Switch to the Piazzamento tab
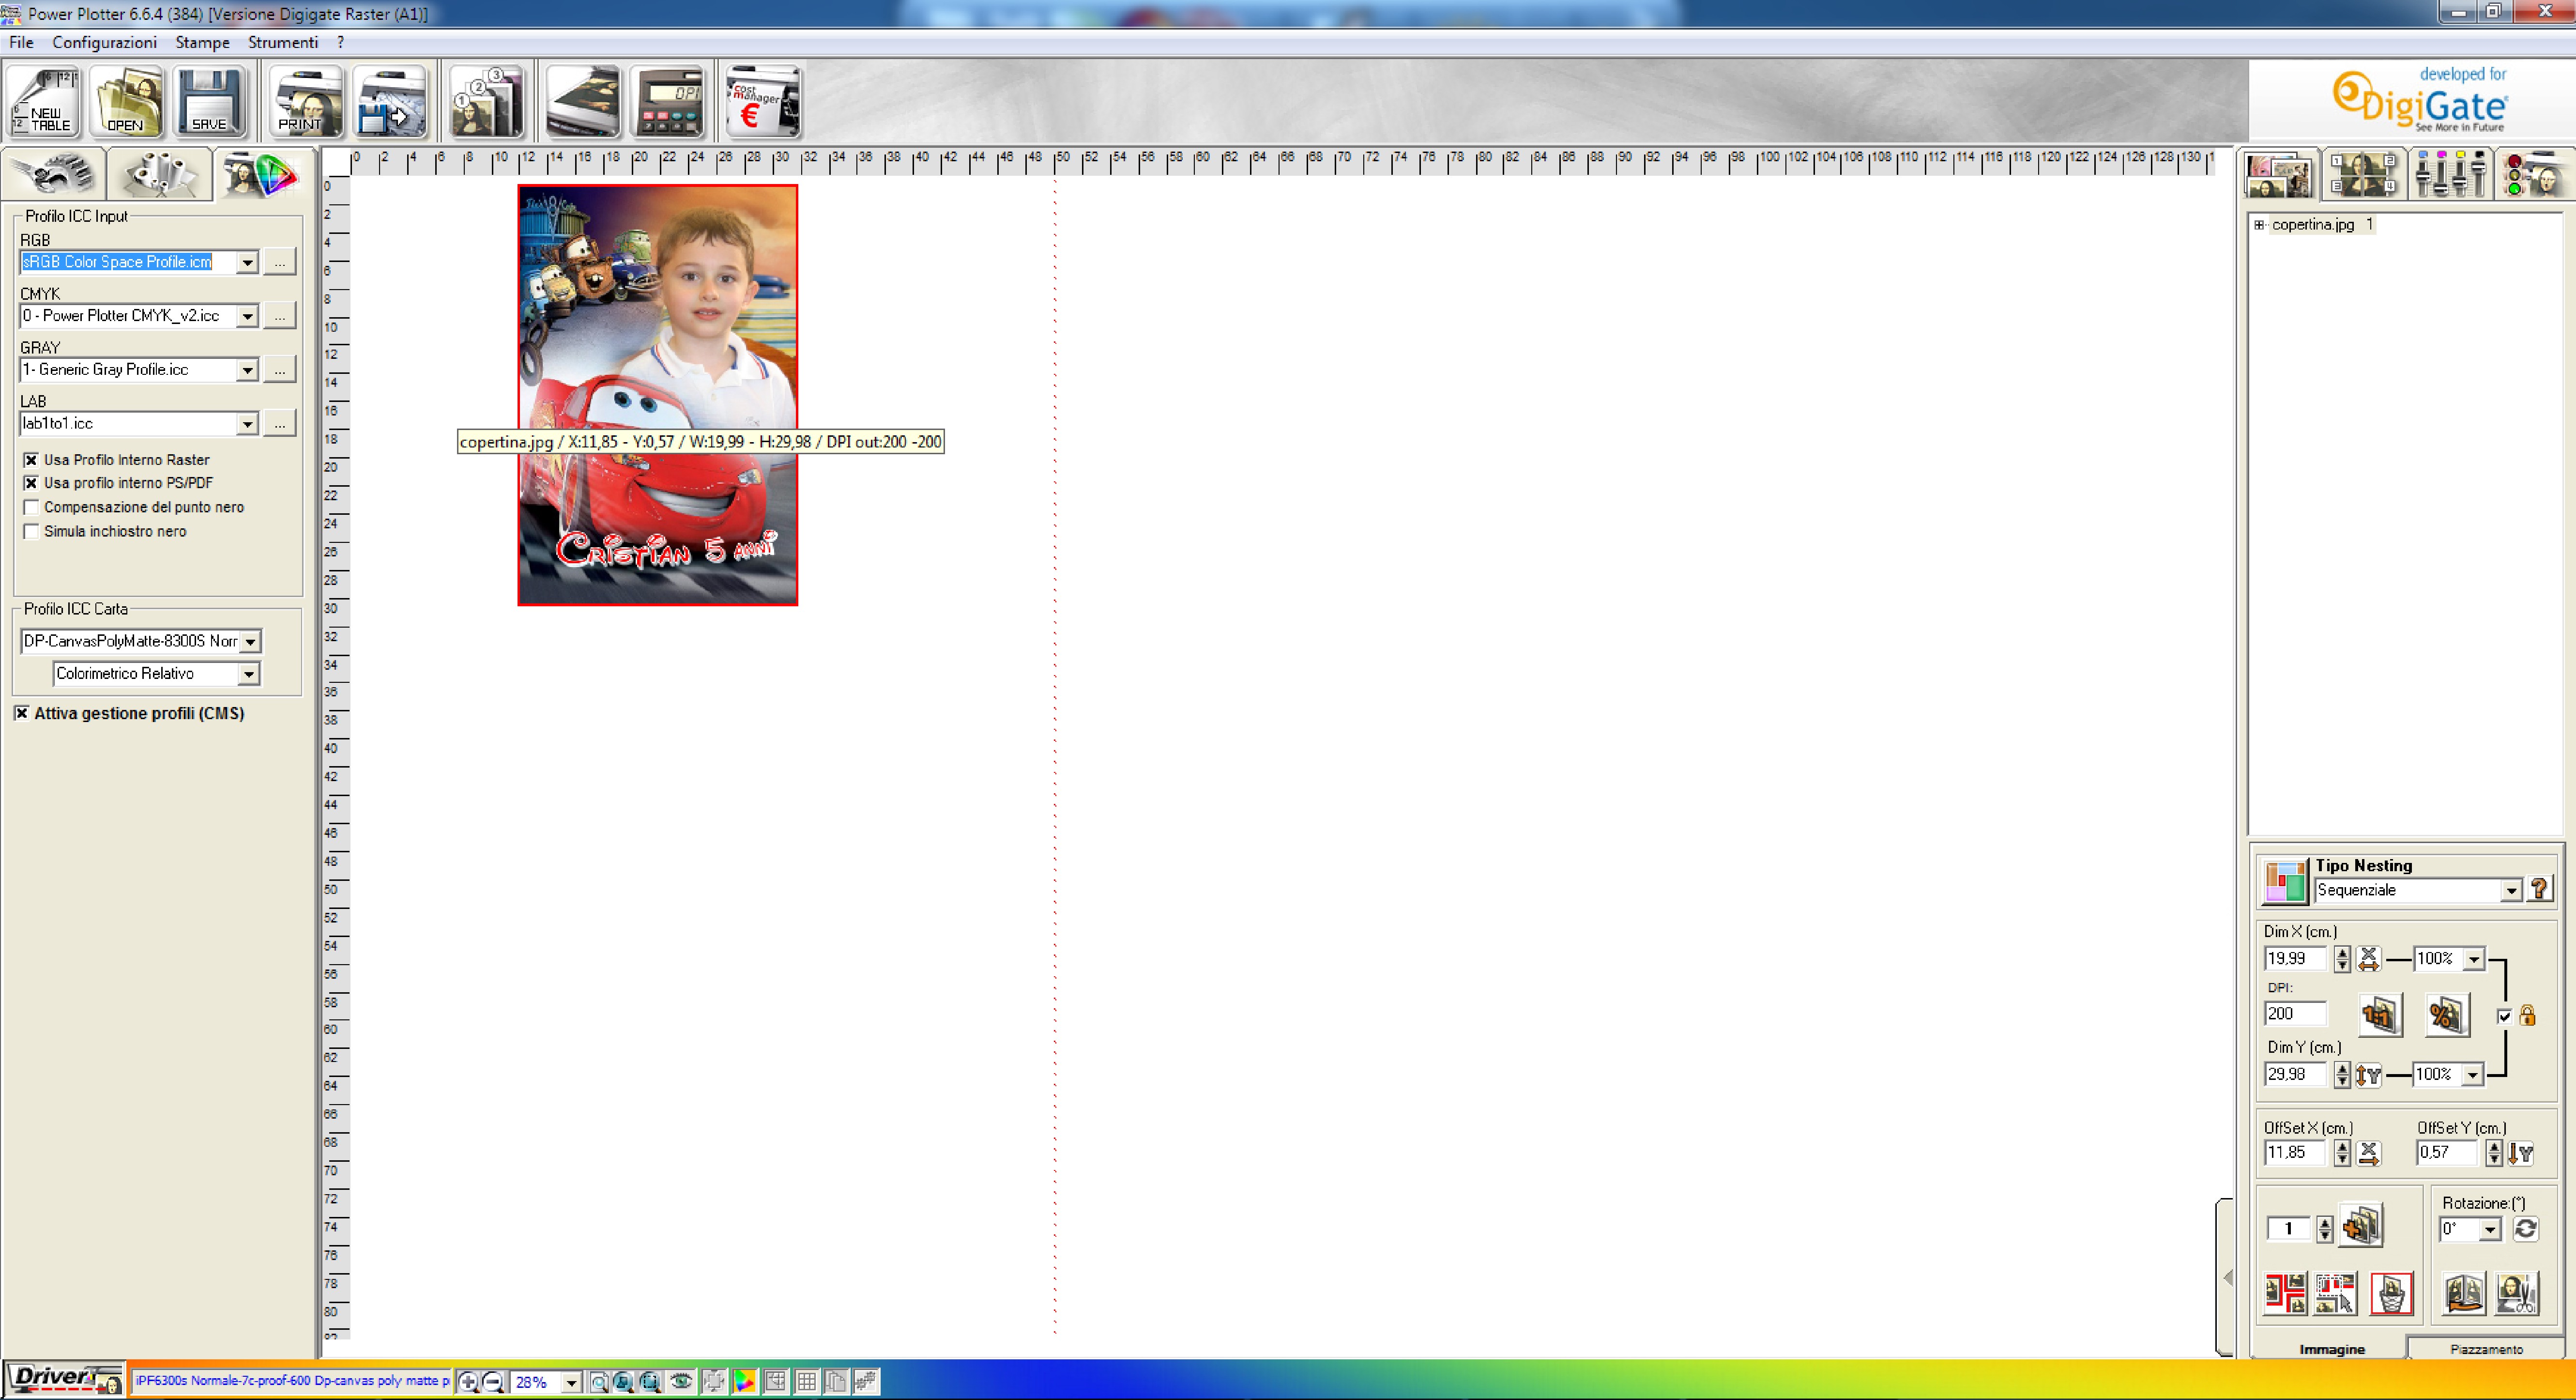The width and height of the screenshot is (2576, 1400). click(2486, 1349)
